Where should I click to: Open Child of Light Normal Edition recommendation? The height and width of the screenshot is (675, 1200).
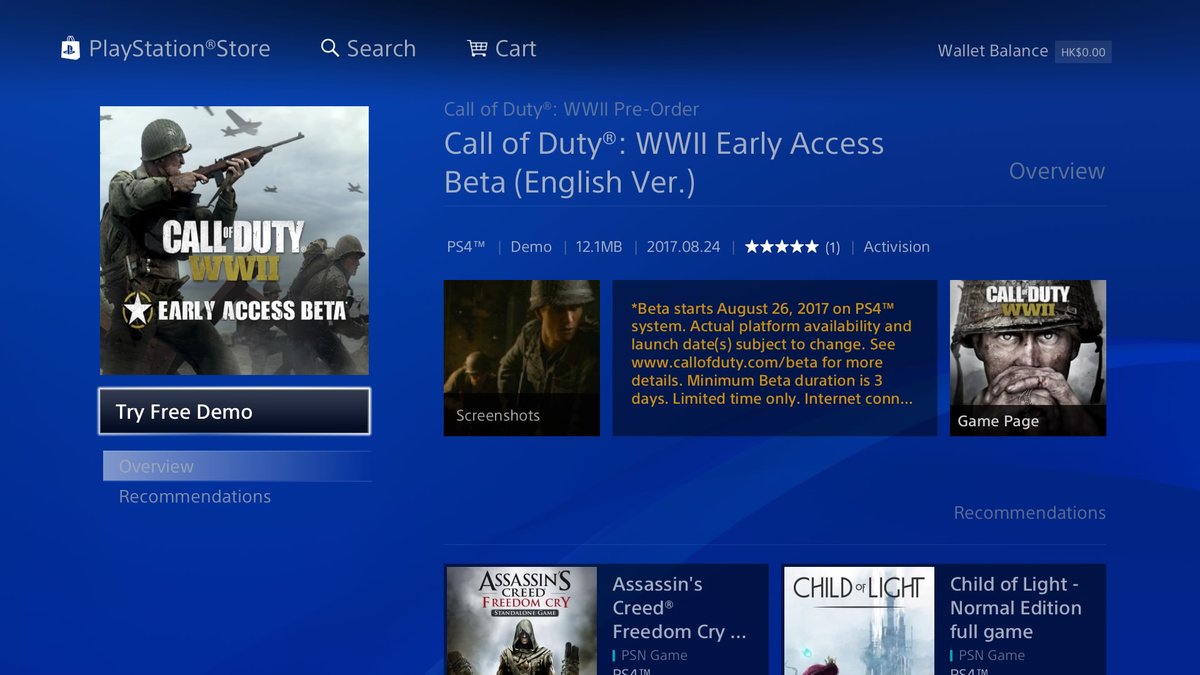944,620
